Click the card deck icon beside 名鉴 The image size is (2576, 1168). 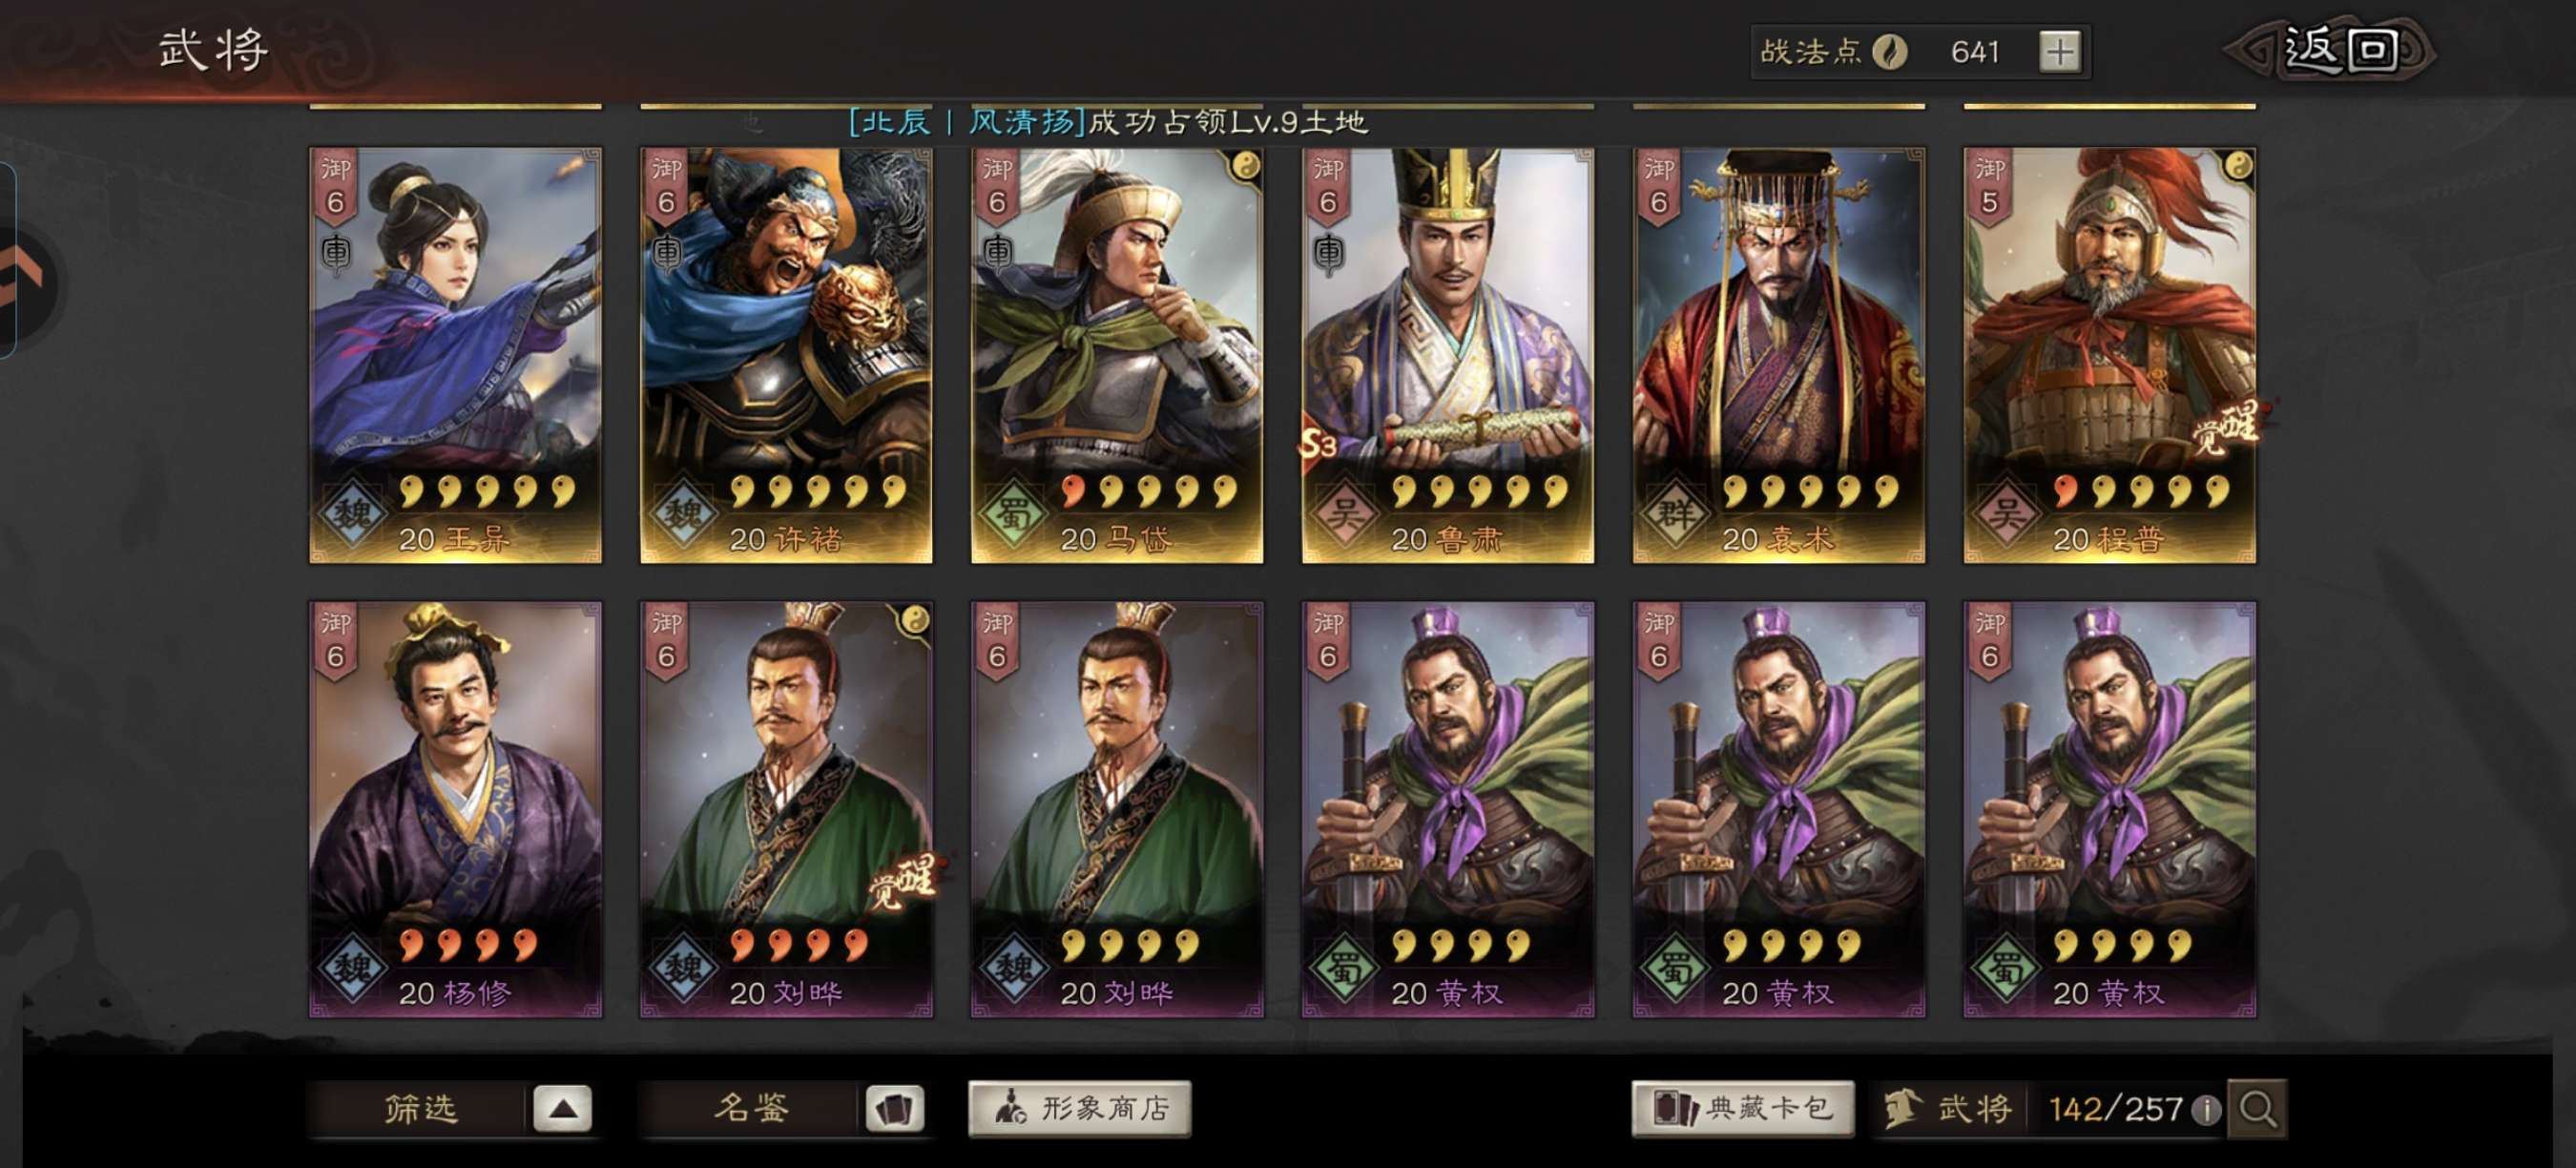click(893, 1109)
